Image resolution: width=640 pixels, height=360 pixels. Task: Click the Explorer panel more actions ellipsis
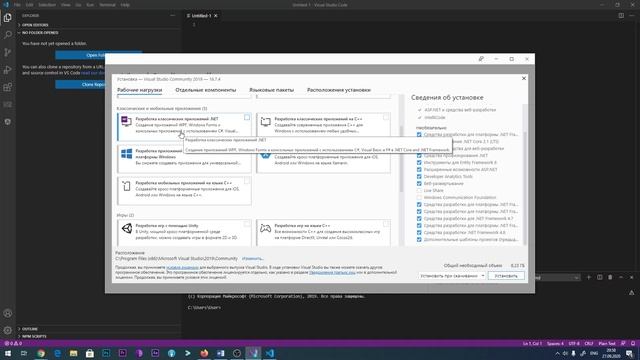(173, 16)
